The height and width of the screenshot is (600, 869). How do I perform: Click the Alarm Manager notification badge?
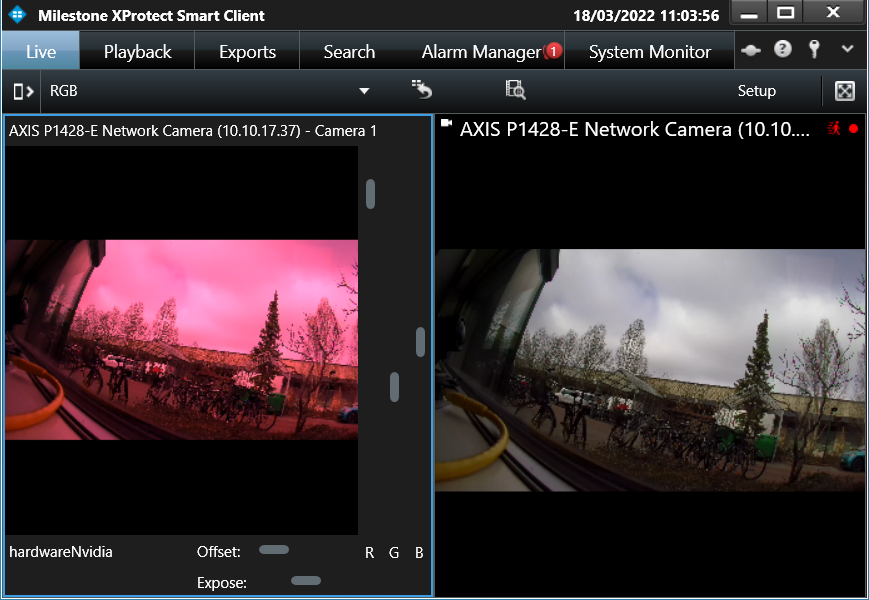coord(553,51)
